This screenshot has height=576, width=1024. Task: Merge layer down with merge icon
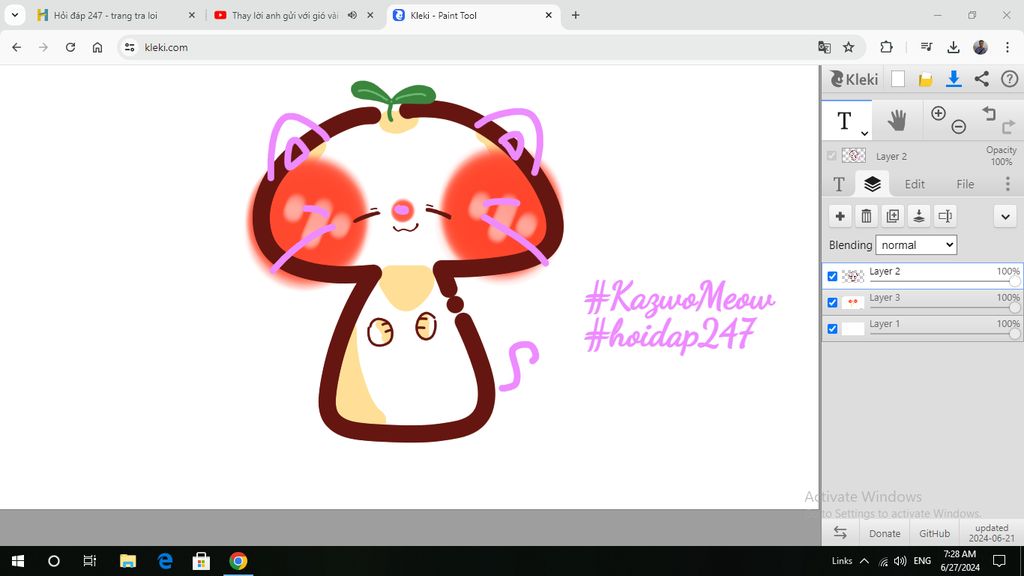918,216
